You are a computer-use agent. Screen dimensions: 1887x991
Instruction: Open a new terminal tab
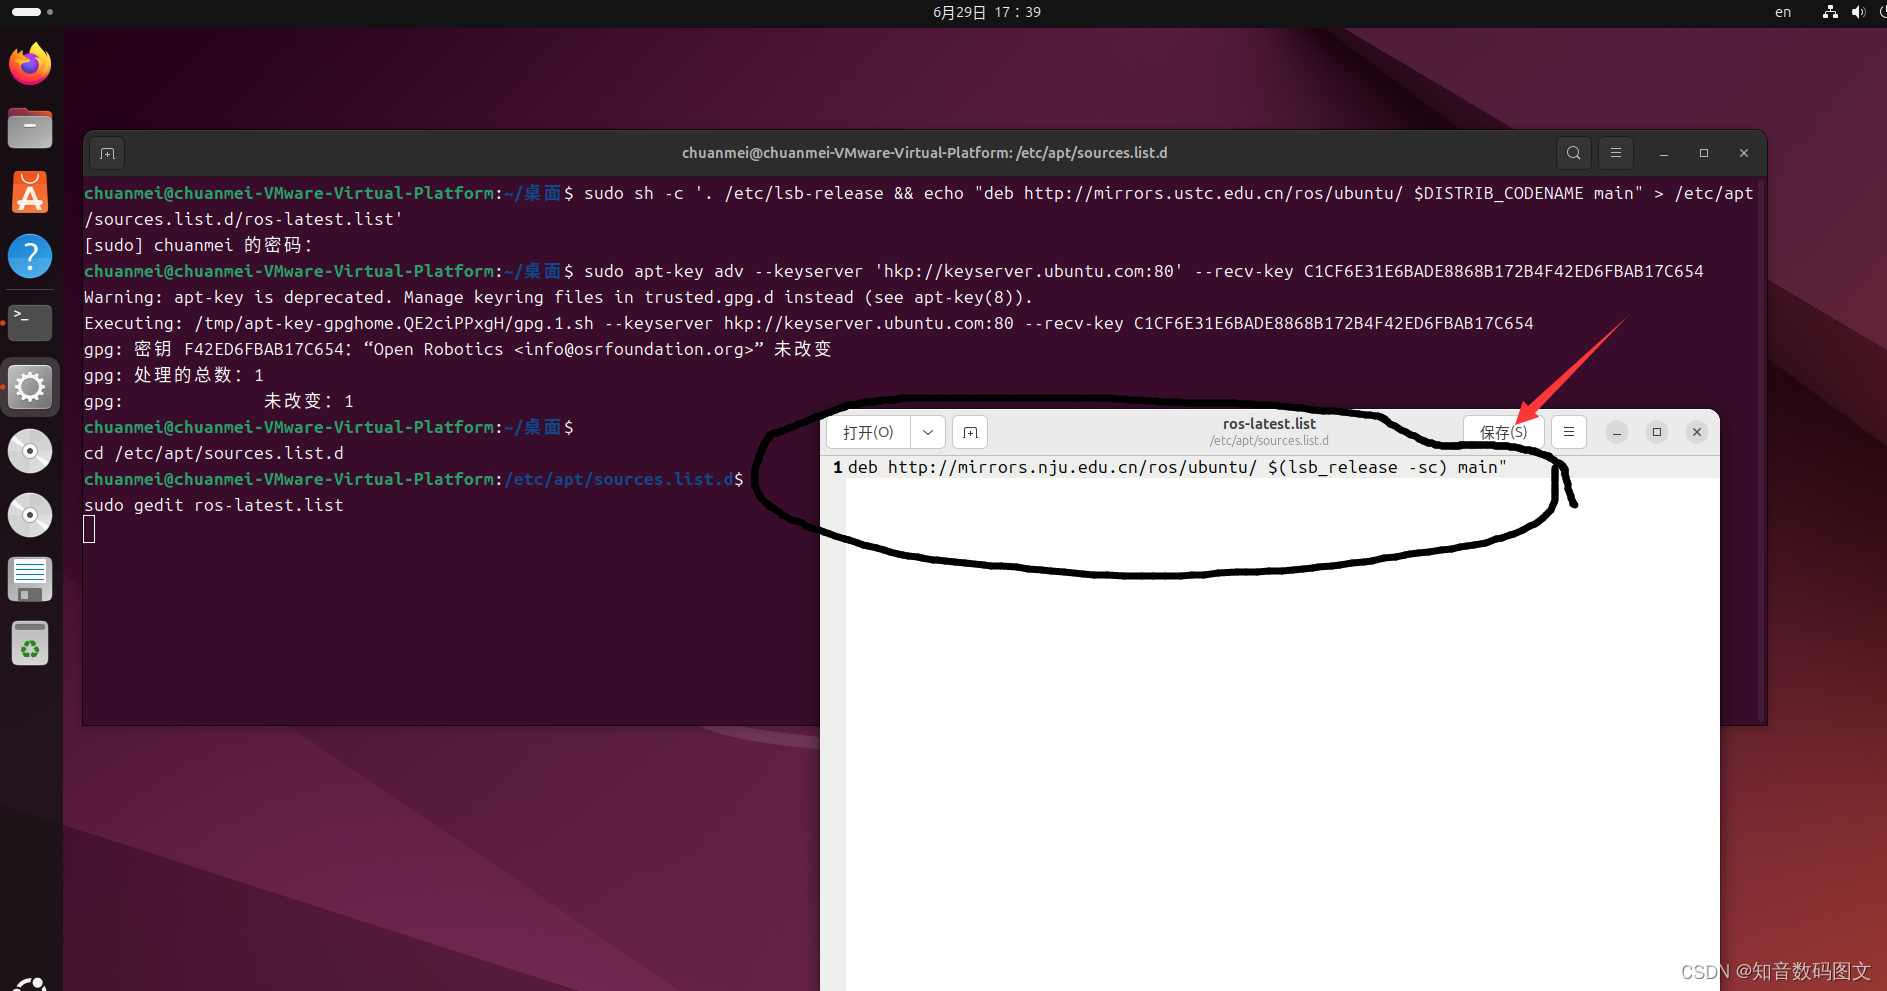click(x=107, y=153)
